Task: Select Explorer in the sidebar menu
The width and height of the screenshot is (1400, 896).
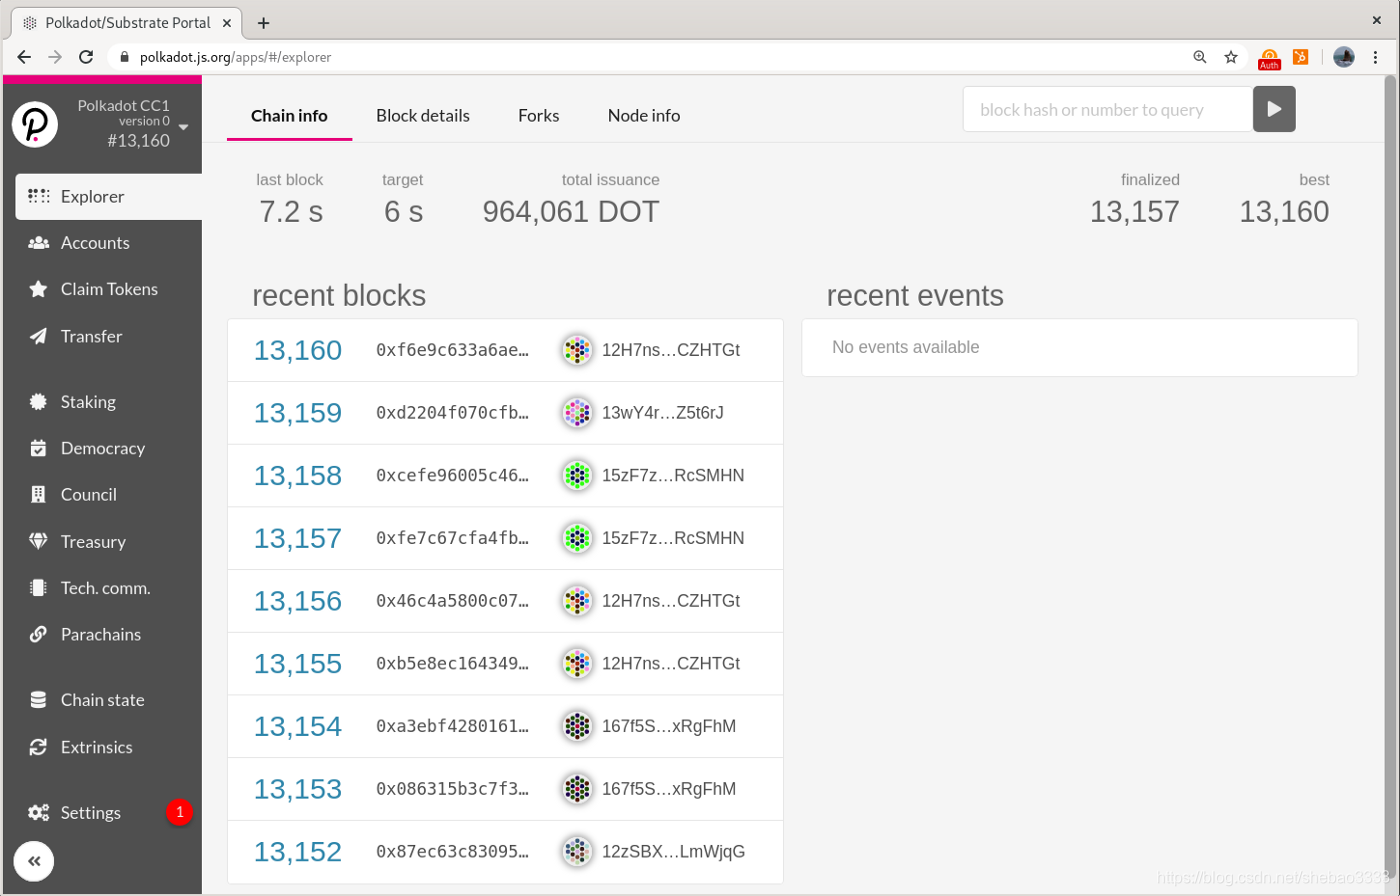Action: (109, 196)
